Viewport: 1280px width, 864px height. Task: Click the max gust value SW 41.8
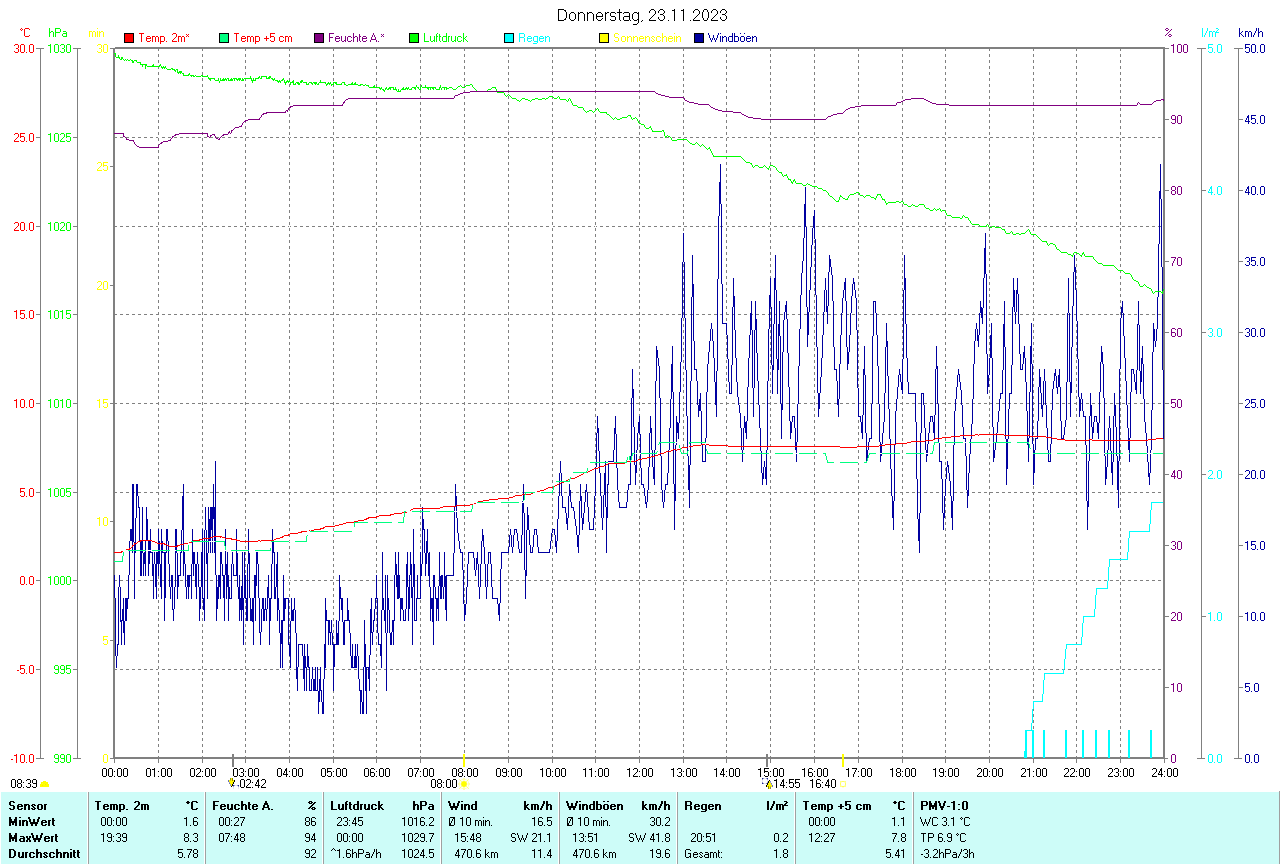[649, 838]
